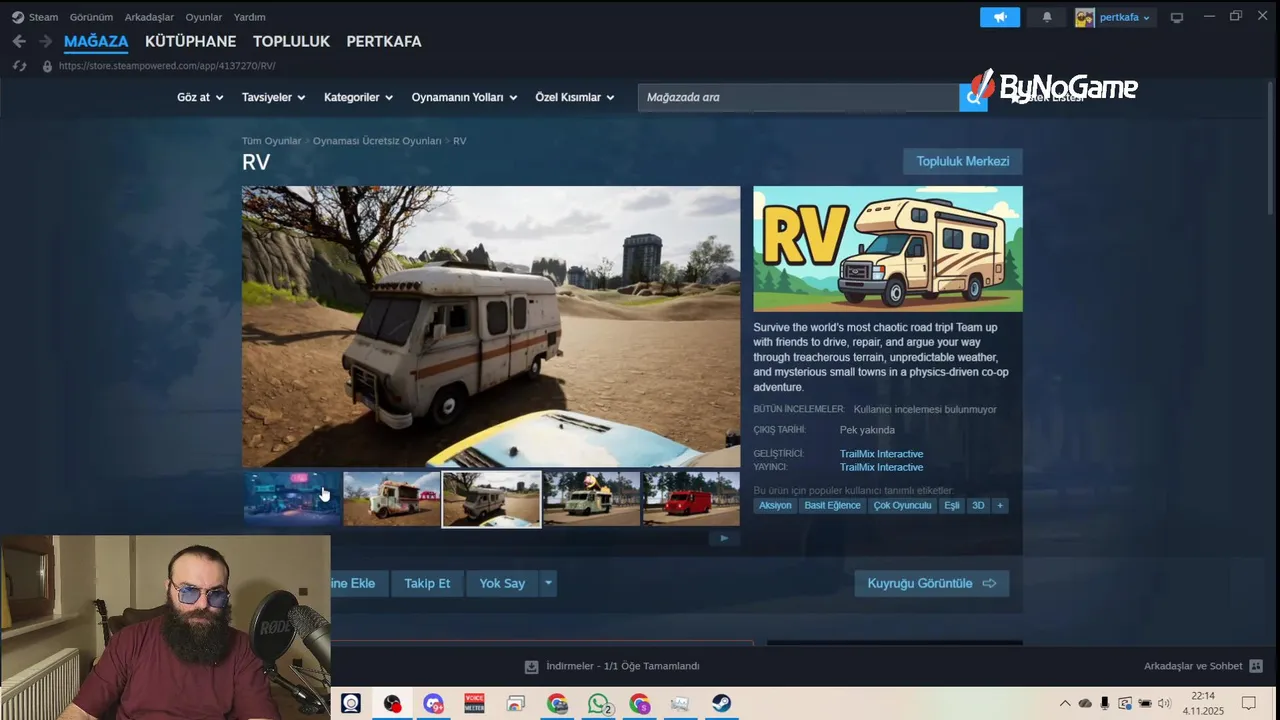Click the Topluluk Merkezi button
The image size is (1280, 720).
pos(962,162)
